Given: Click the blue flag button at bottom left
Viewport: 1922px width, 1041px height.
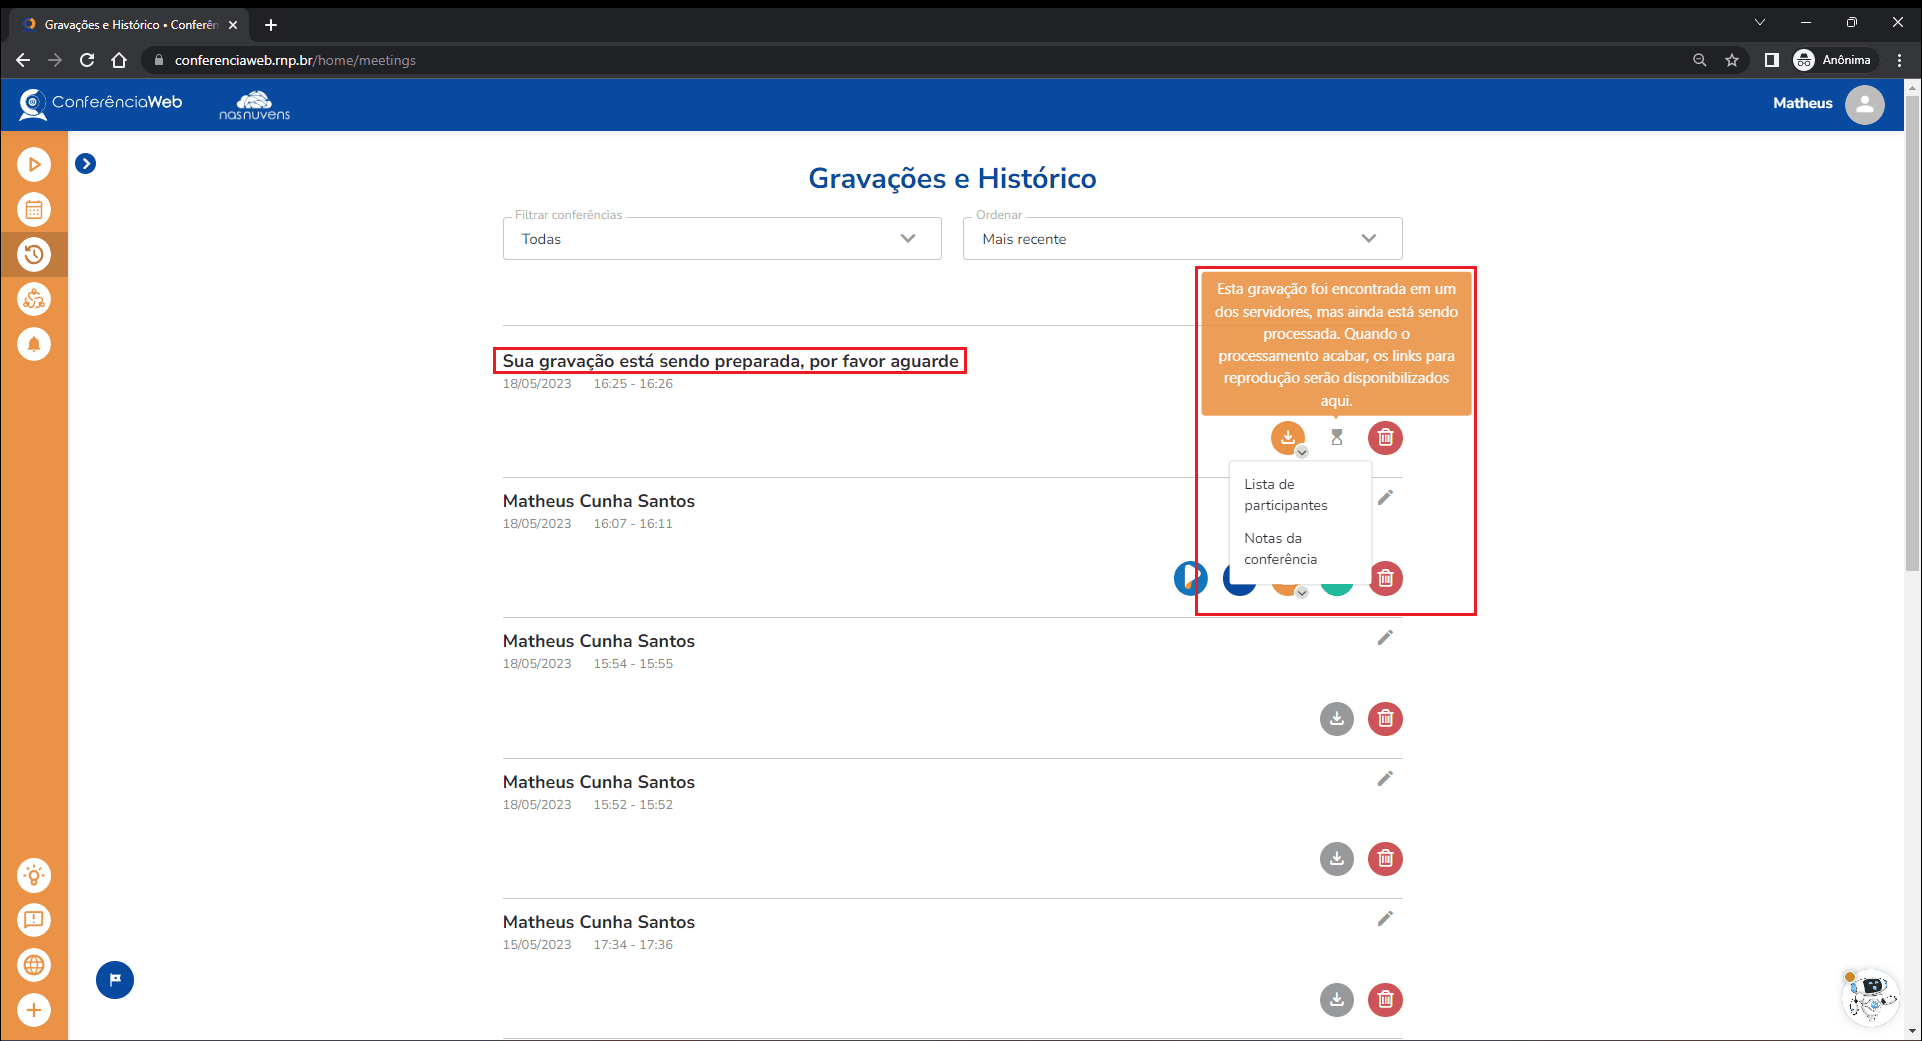Looking at the screenshot, I should coord(115,980).
